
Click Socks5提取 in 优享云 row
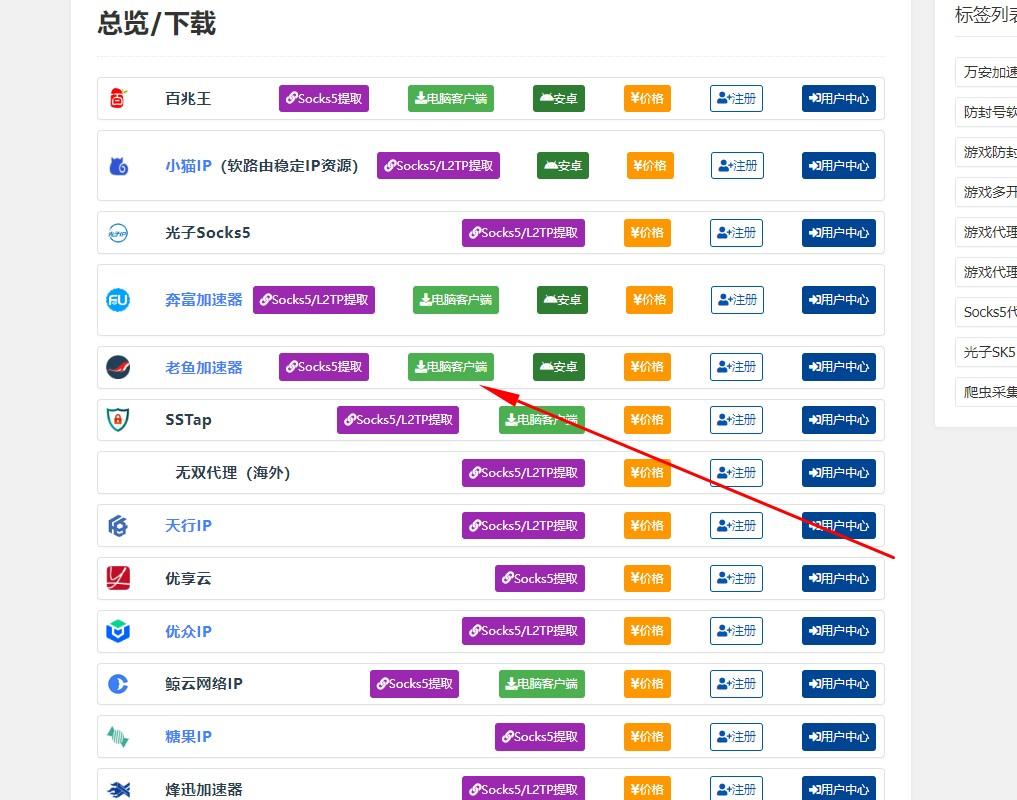[x=540, y=578]
